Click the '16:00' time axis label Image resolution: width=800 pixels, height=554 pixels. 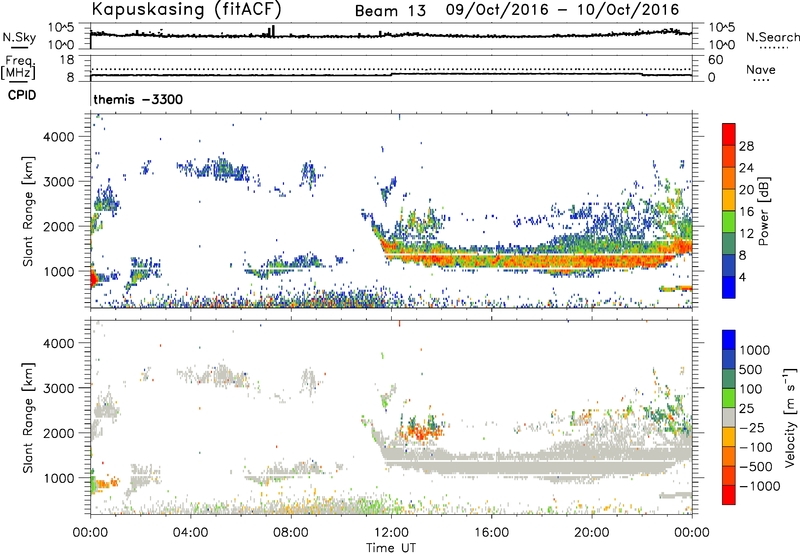(491, 533)
